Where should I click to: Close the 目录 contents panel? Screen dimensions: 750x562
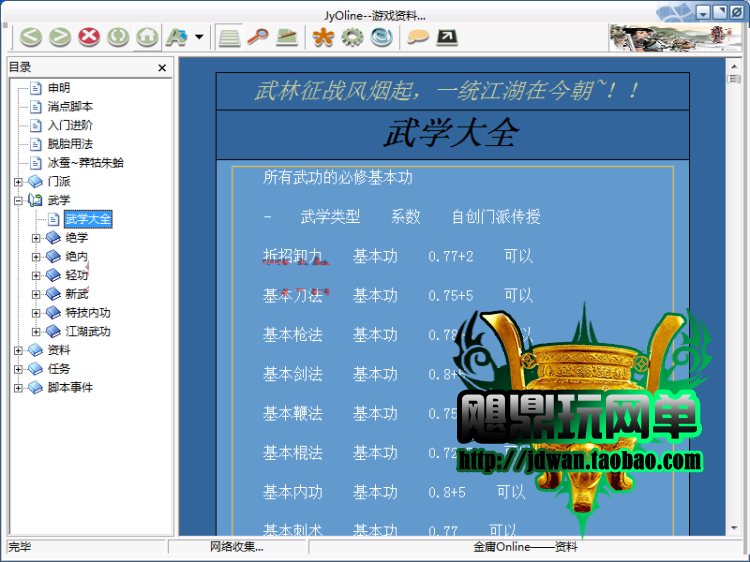coord(162,68)
